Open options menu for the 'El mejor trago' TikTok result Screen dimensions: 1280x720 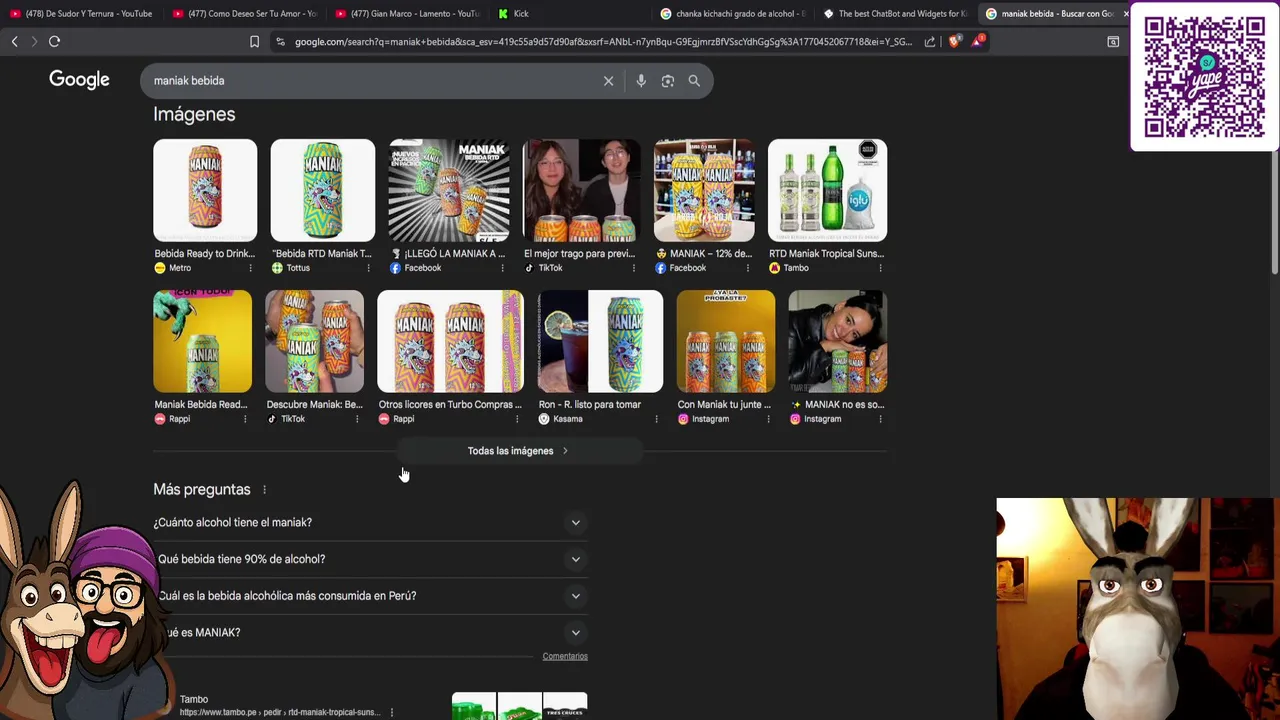pyautogui.click(x=635, y=268)
